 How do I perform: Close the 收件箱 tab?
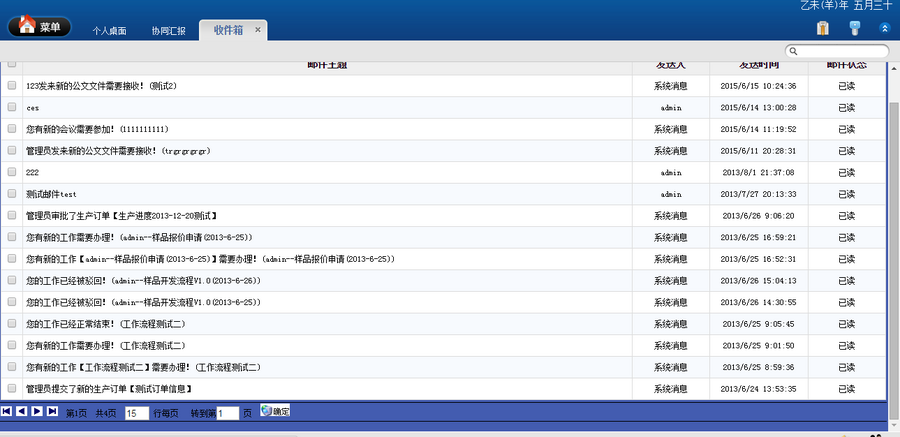[x=258, y=30]
